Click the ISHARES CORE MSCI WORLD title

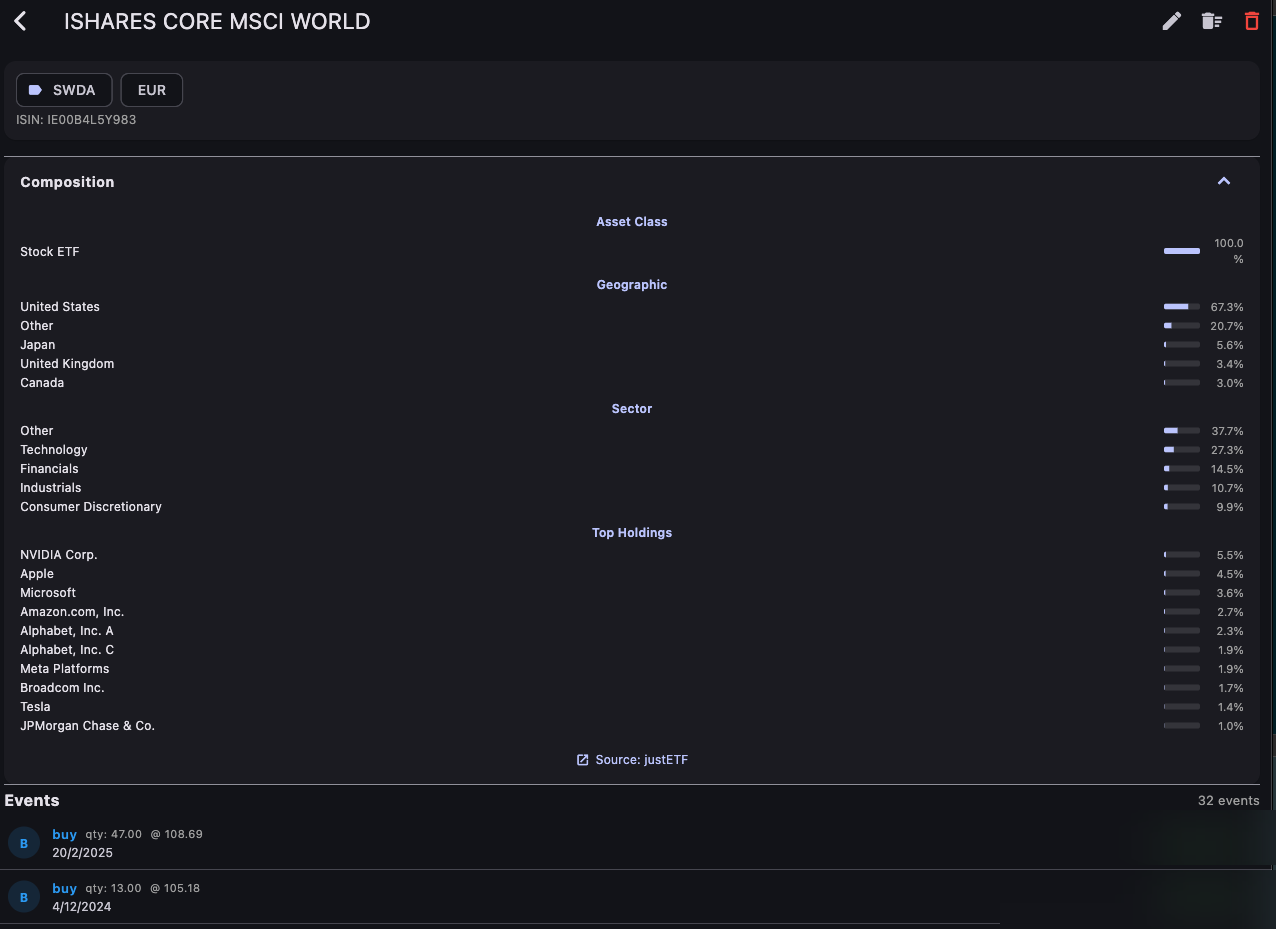217,21
